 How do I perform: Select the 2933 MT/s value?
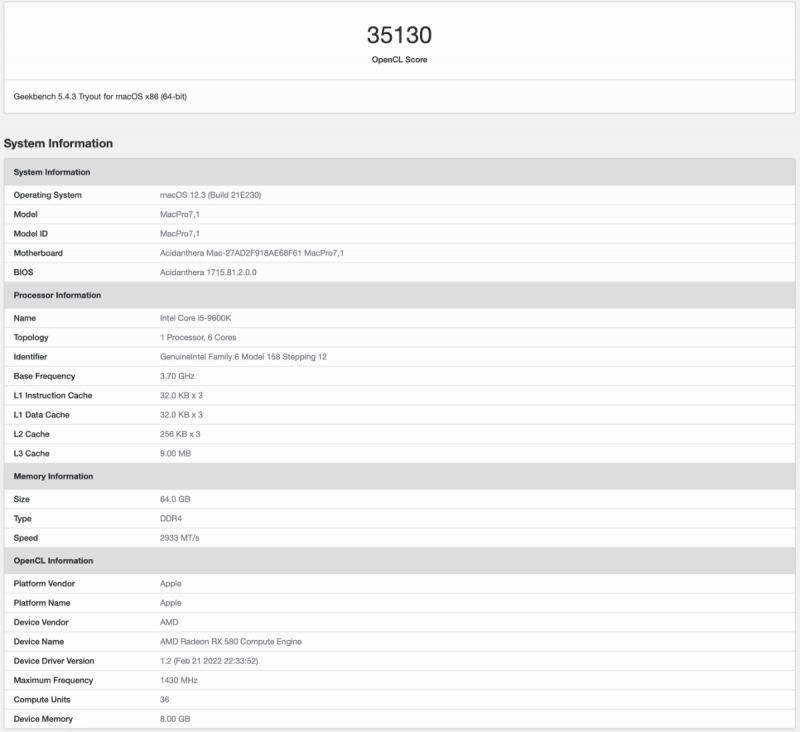[x=180, y=538]
